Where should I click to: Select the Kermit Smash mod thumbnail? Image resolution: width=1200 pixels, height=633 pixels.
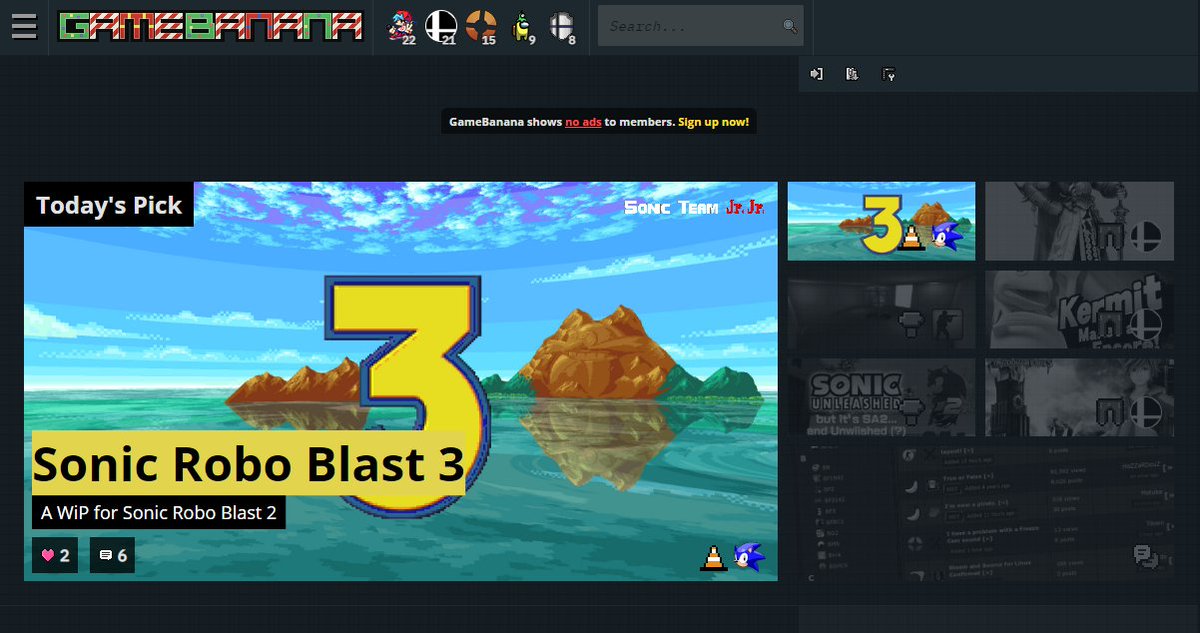[1079, 309]
